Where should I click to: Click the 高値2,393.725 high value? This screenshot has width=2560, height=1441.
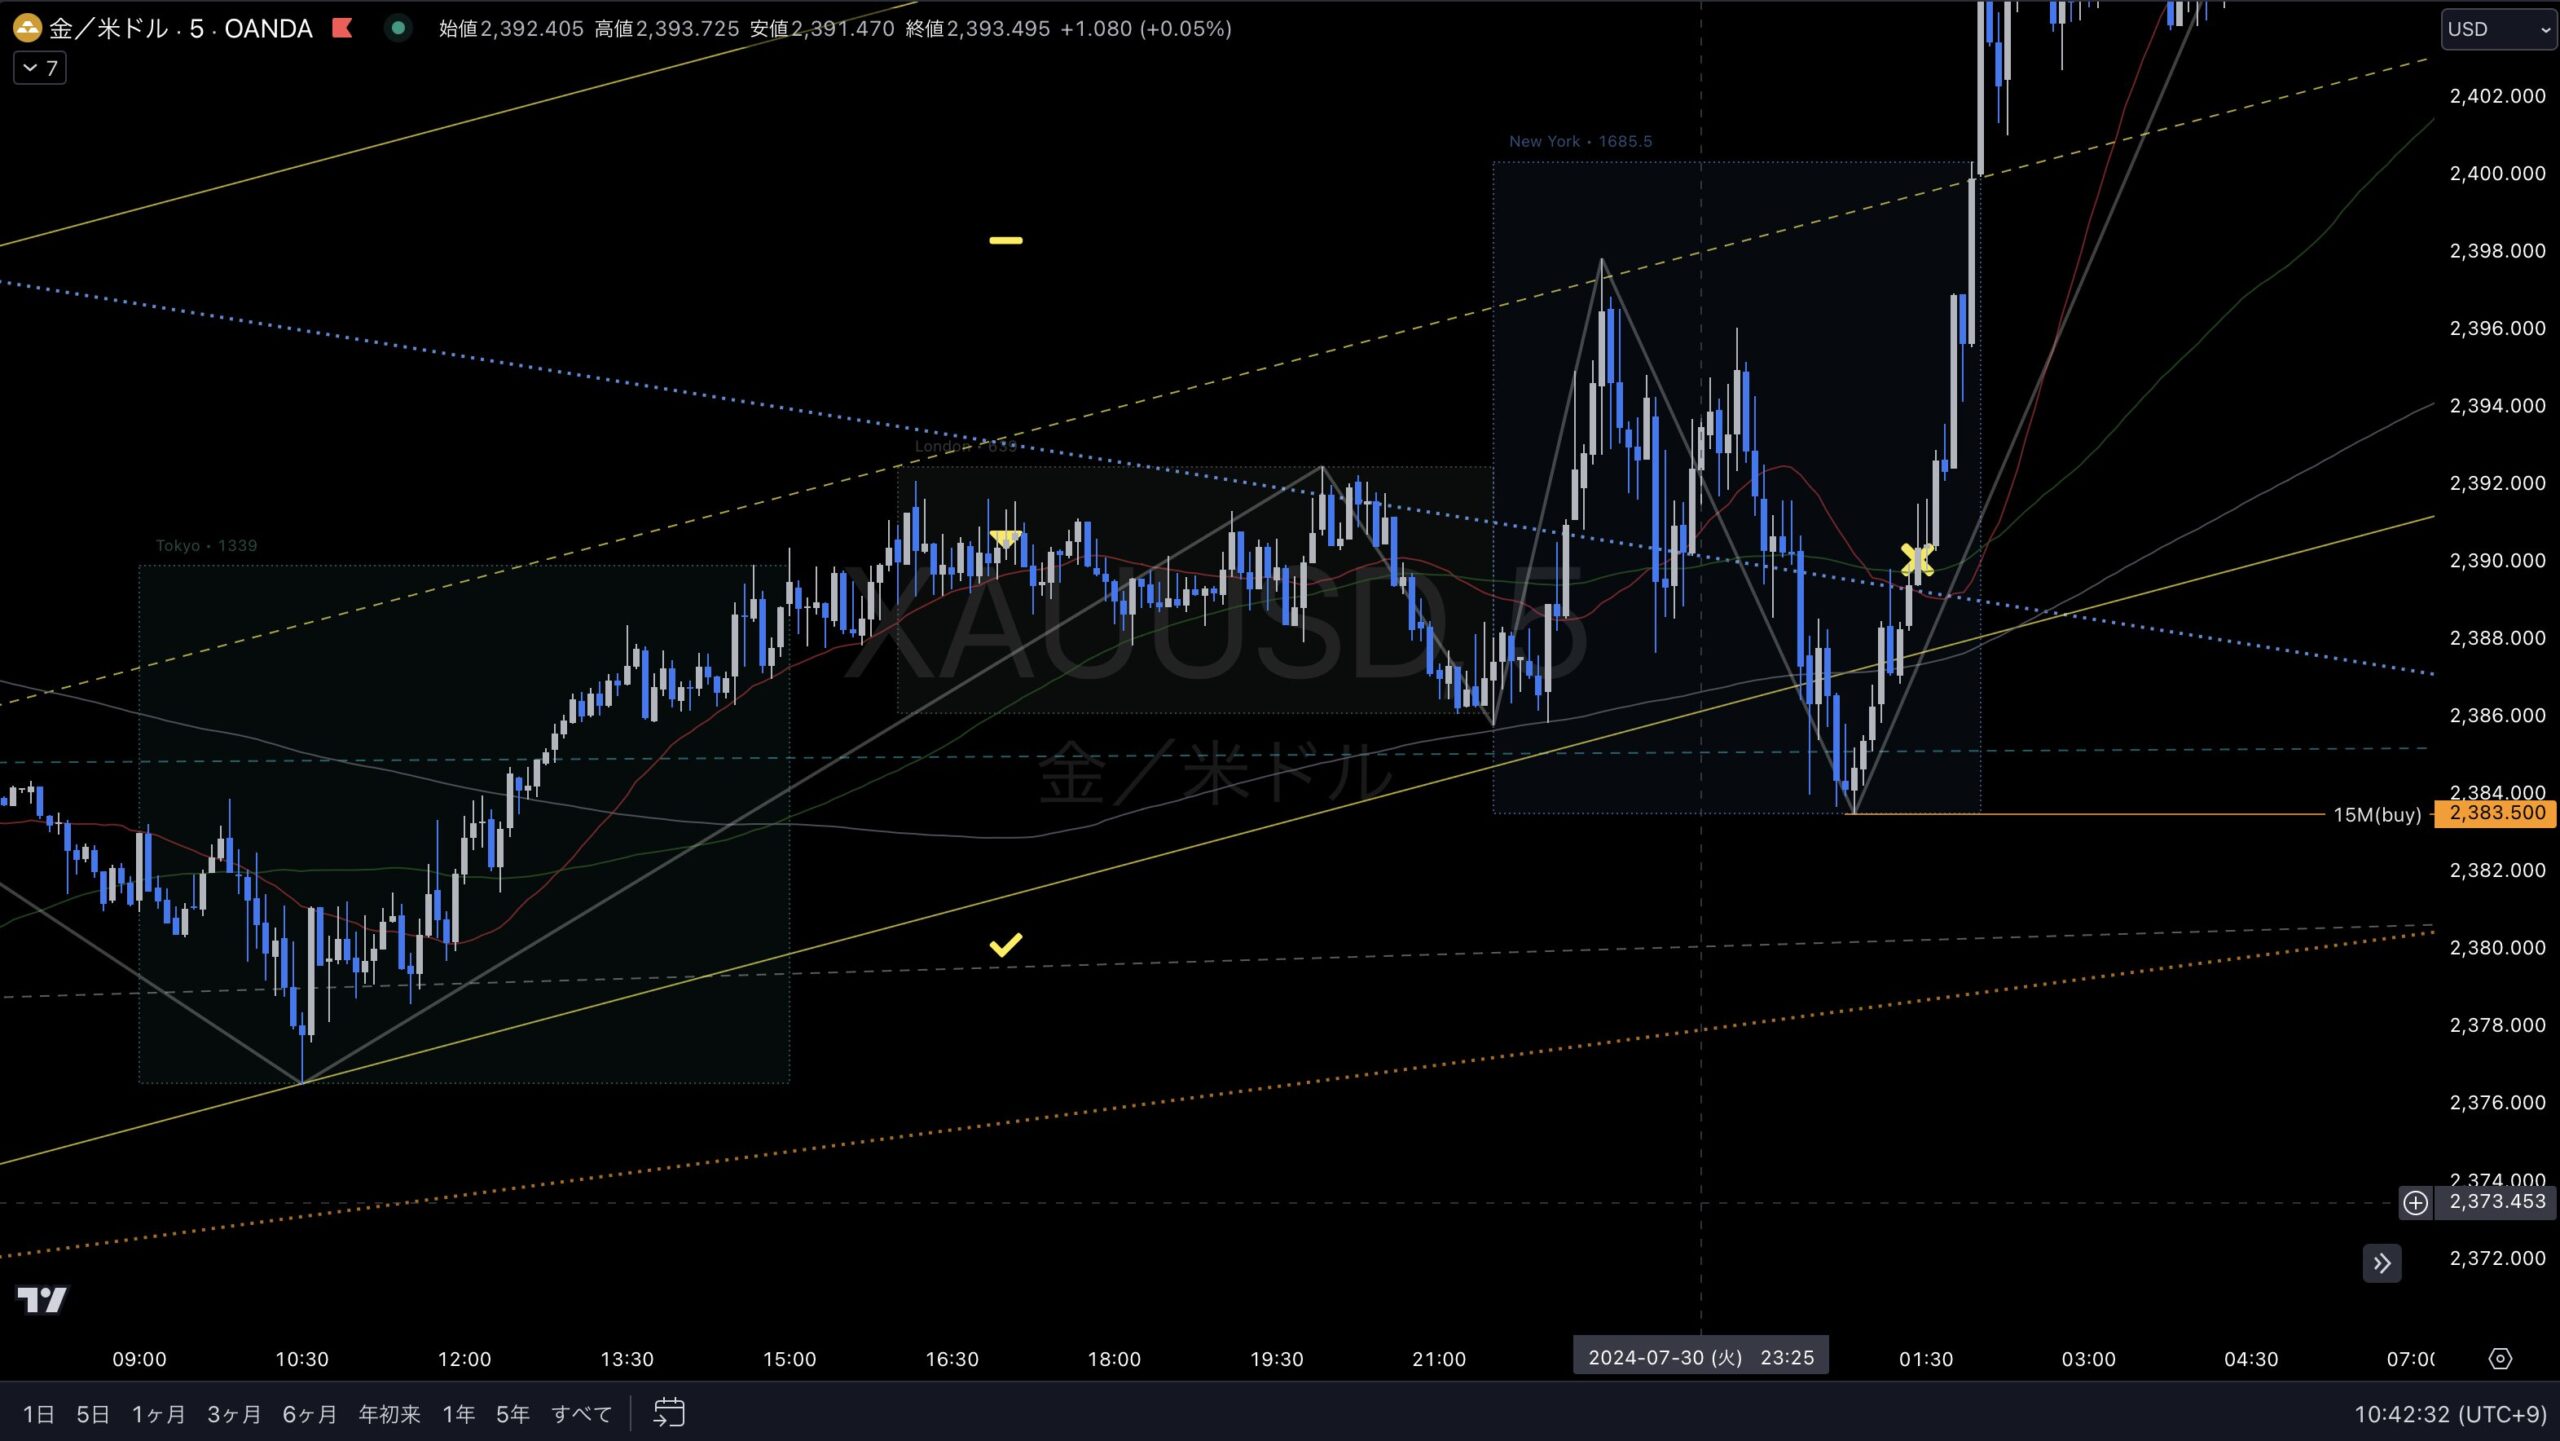point(667,28)
